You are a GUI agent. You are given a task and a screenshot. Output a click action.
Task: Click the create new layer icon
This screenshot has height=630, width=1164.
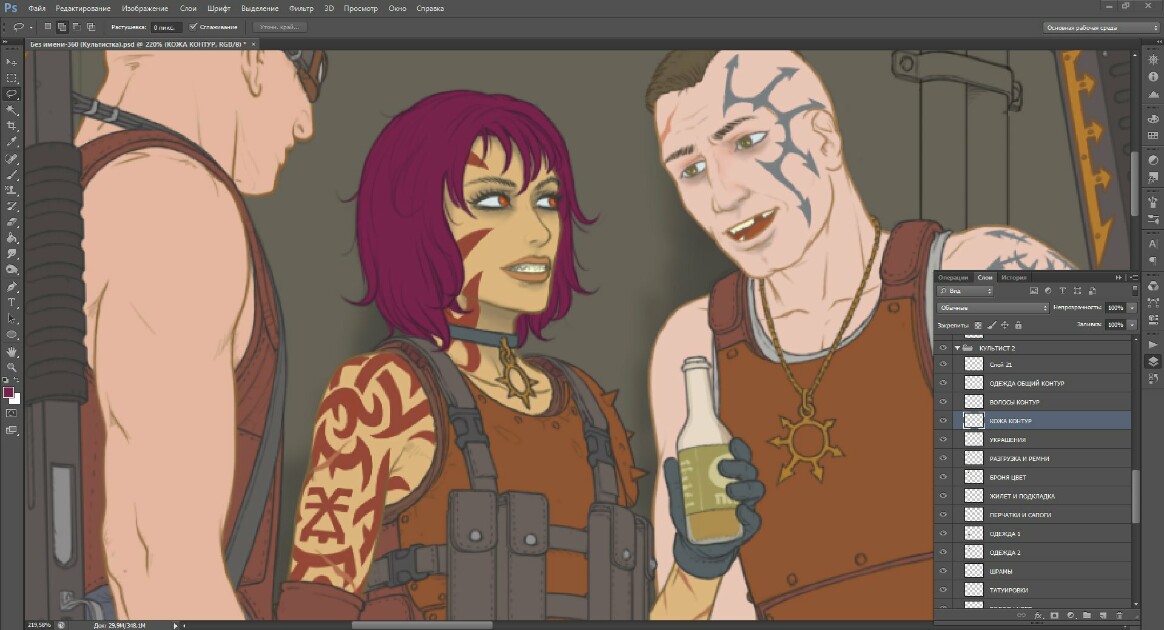(1102, 615)
